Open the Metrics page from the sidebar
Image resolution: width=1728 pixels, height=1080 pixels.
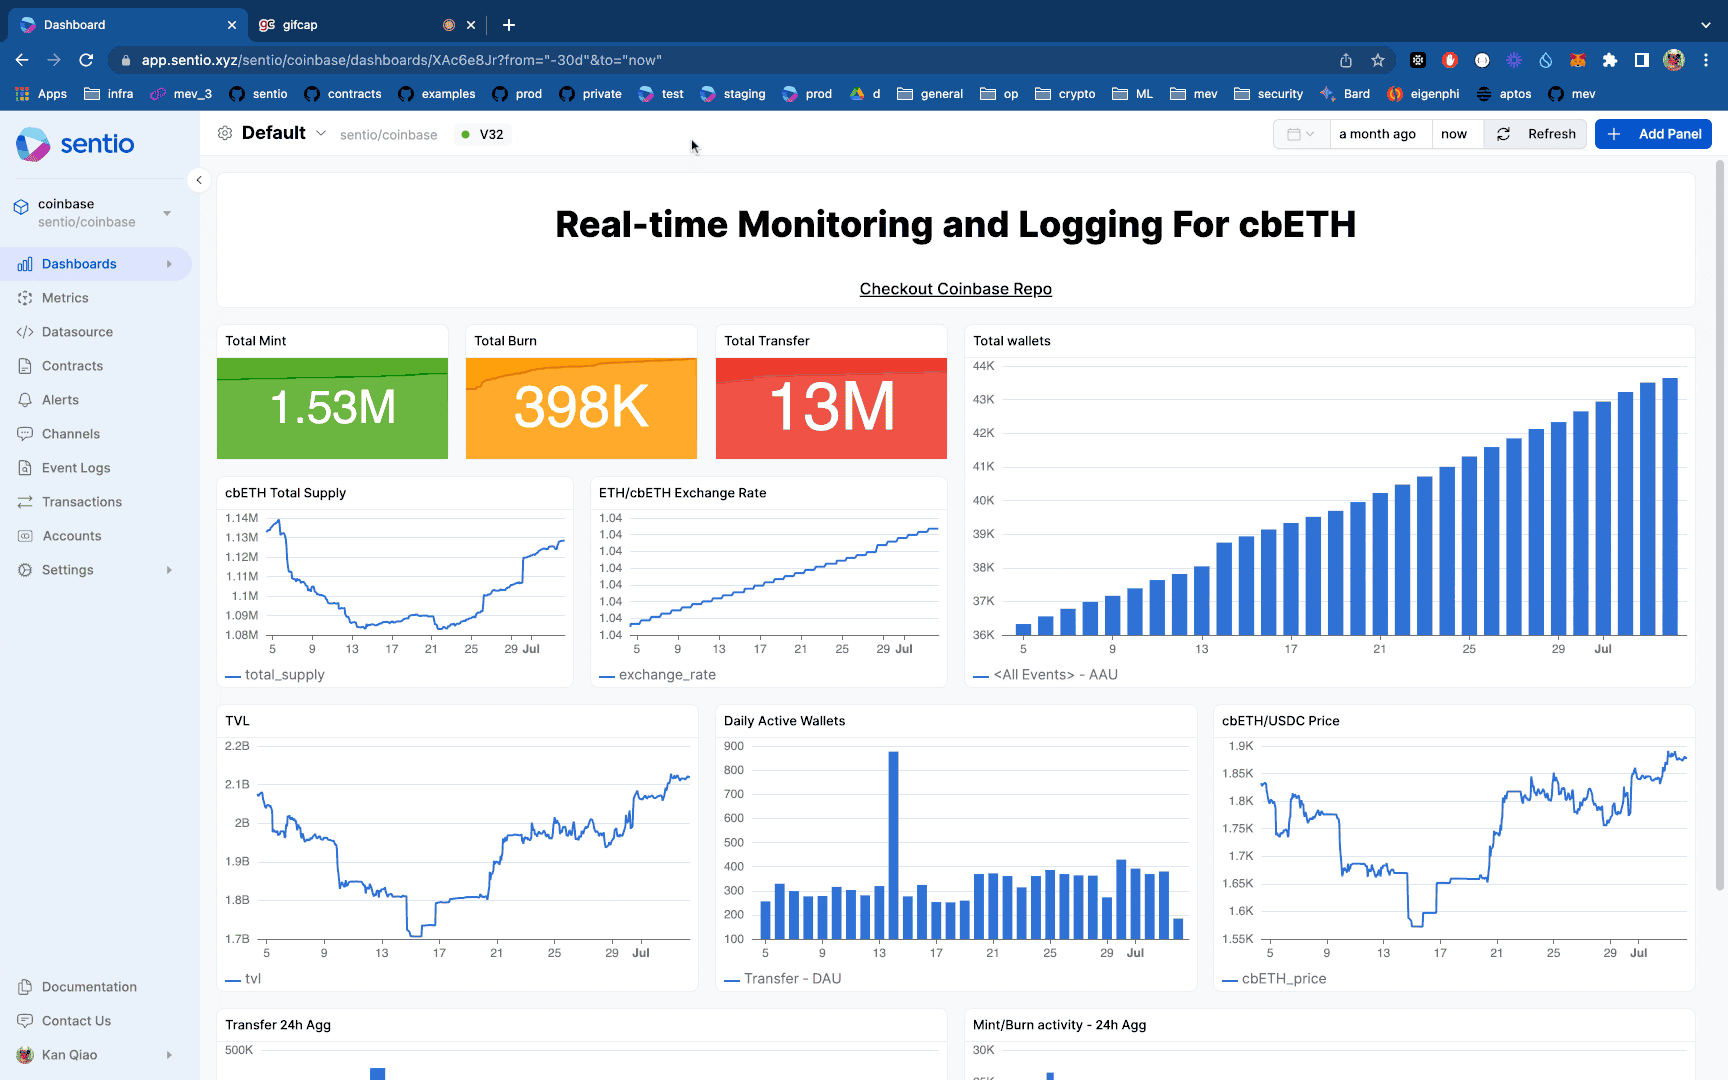click(x=65, y=298)
